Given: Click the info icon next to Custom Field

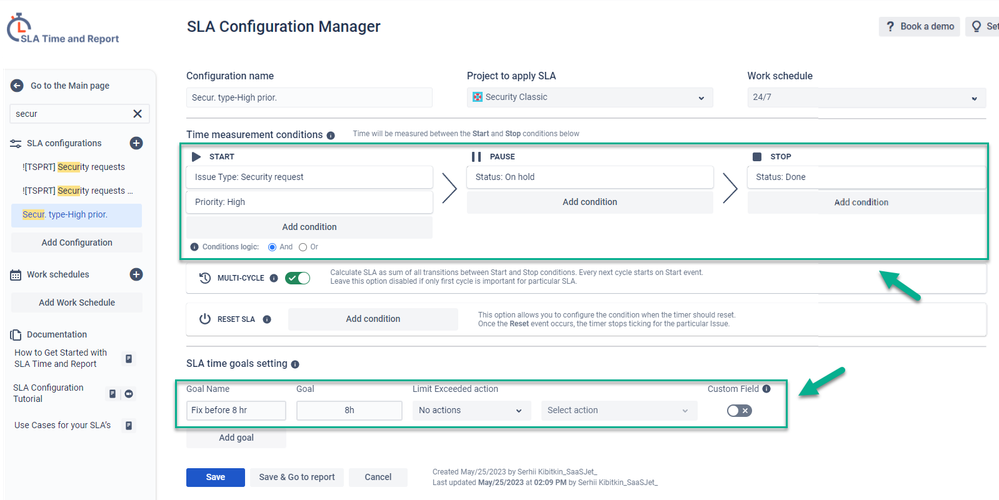Looking at the screenshot, I should [766, 389].
